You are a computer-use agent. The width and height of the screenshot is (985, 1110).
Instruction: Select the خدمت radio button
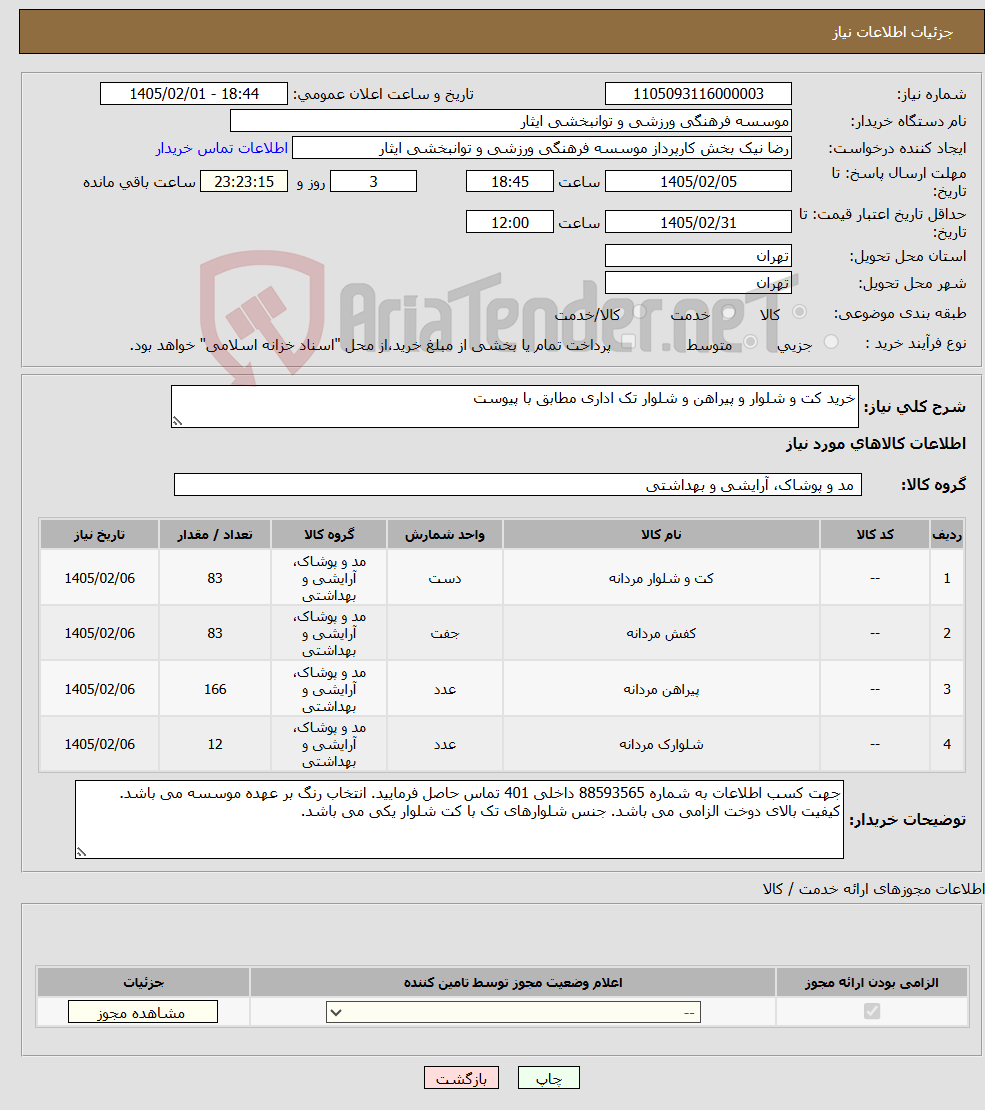point(729,312)
